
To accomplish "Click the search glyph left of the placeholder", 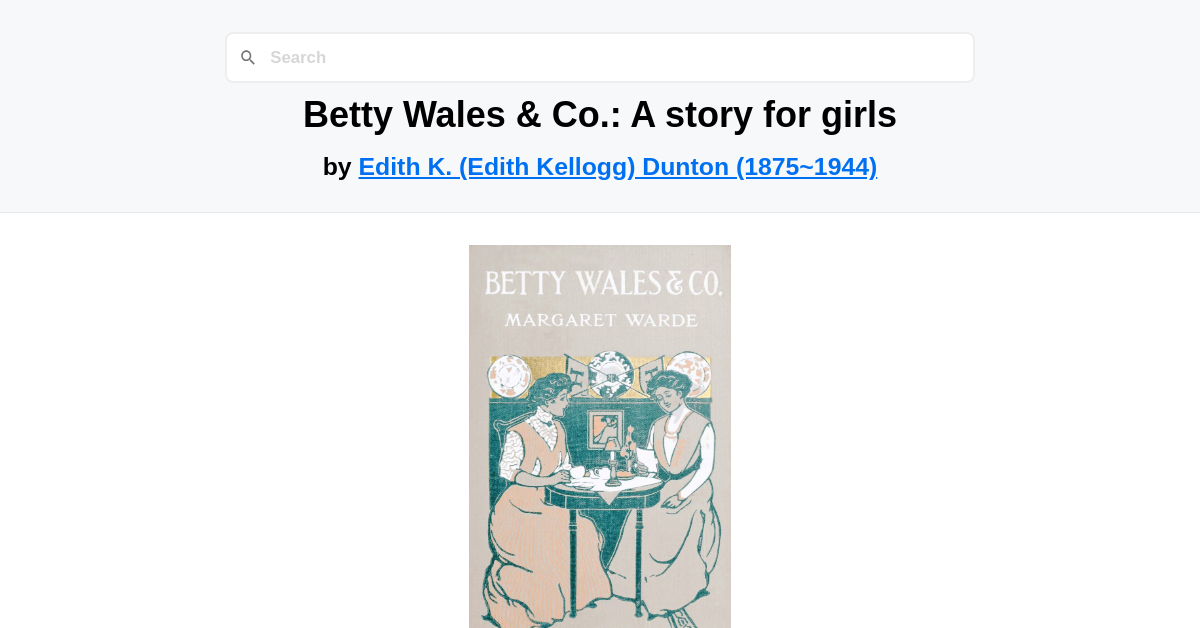I will (x=248, y=57).
